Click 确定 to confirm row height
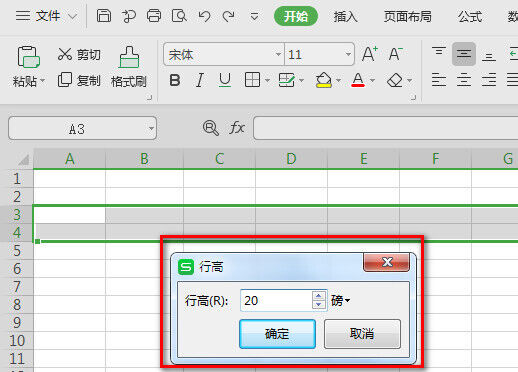518x372 pixels. coord(277,334)
